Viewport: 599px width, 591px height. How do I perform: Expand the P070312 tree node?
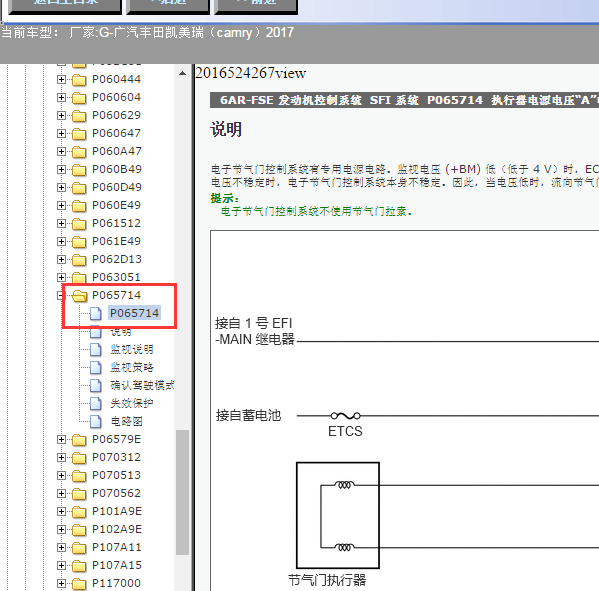coord(61,457)
